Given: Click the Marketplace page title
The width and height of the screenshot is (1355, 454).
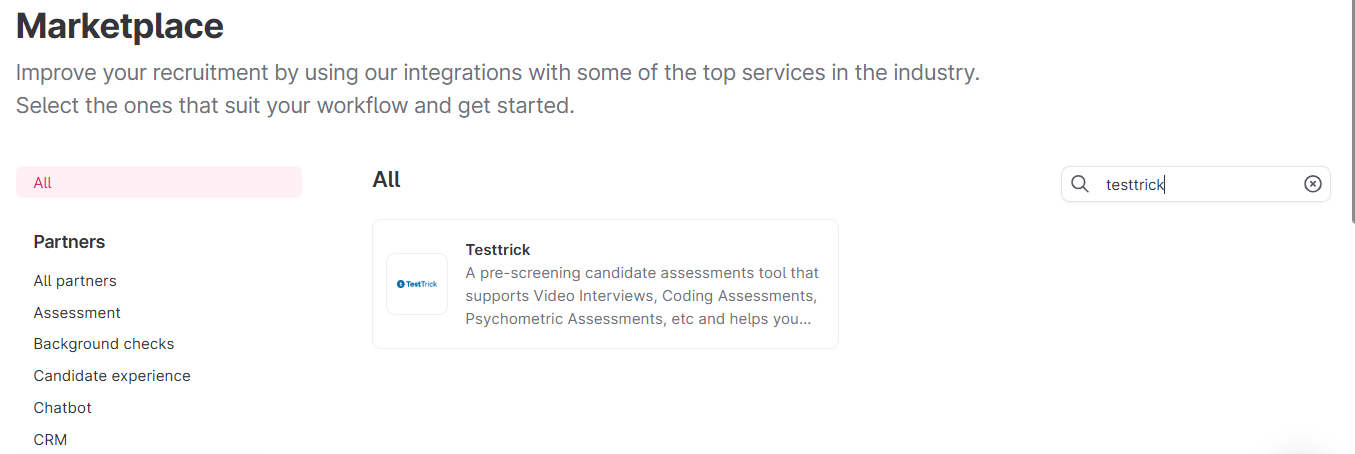Looking at the screenshot, I should pos(120,26).
